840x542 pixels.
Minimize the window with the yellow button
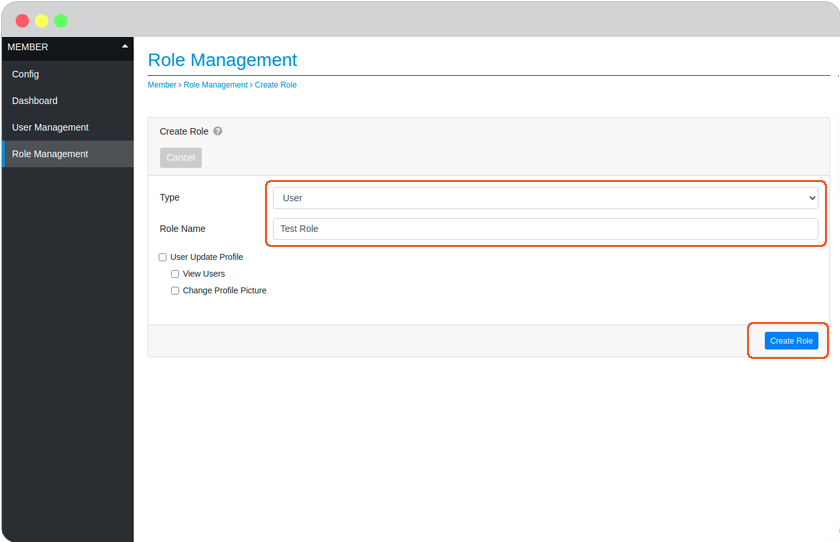[42, 21]
